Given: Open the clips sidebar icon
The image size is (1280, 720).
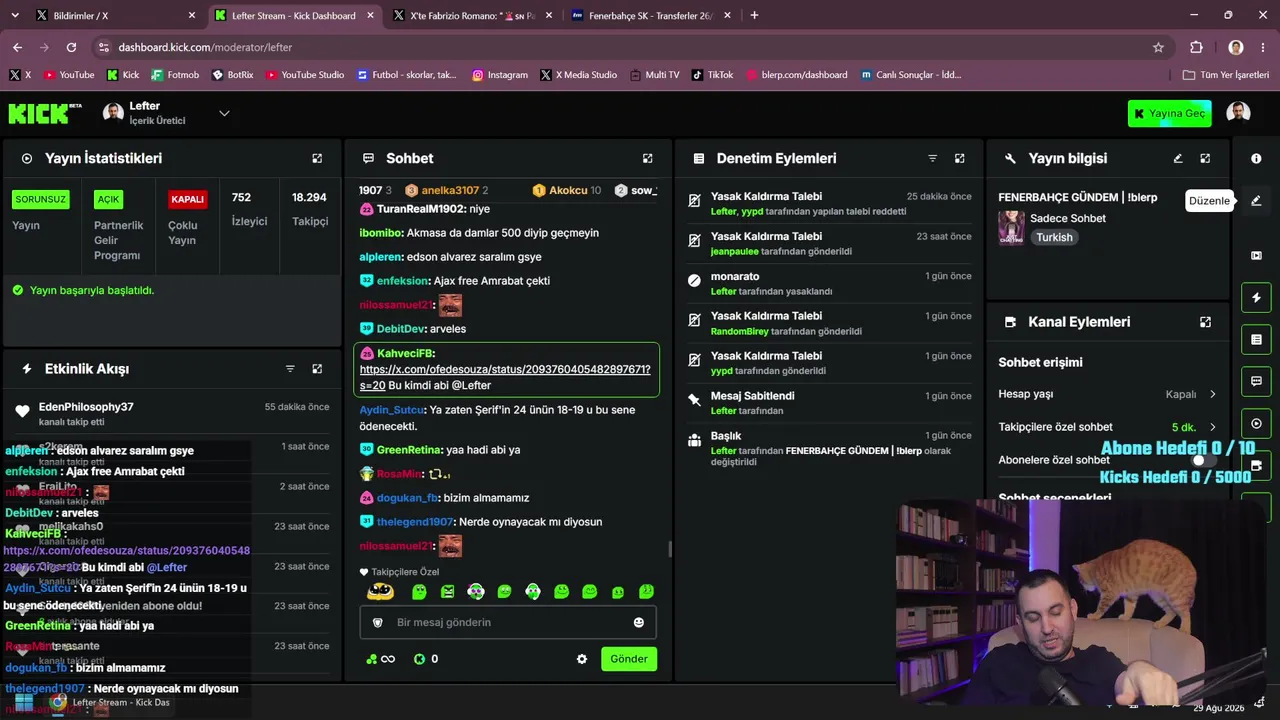Looking at the screenshot, I should [1256, 256].
